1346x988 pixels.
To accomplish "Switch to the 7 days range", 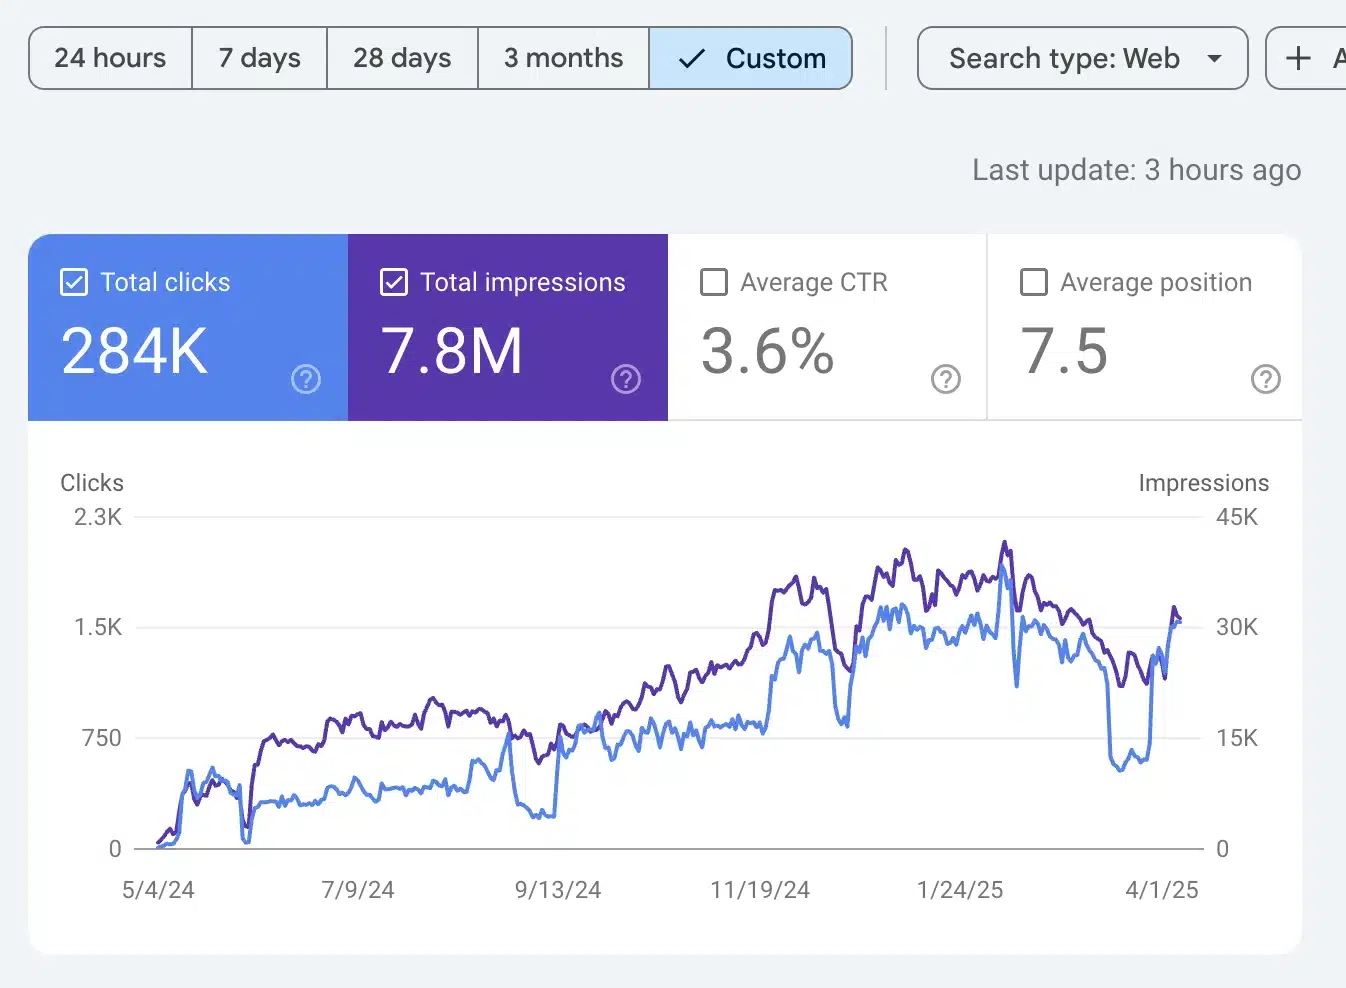I will (x=259, y=58).
